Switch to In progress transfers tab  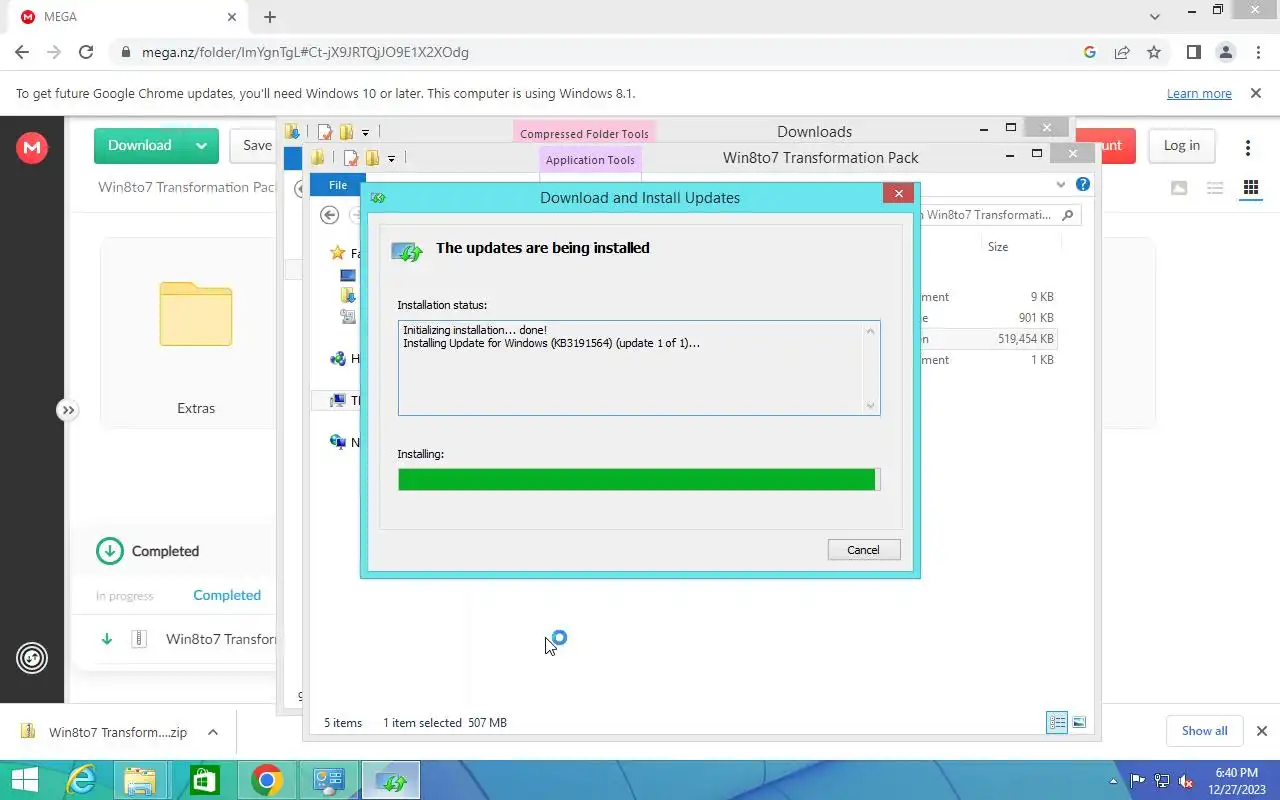125,596
